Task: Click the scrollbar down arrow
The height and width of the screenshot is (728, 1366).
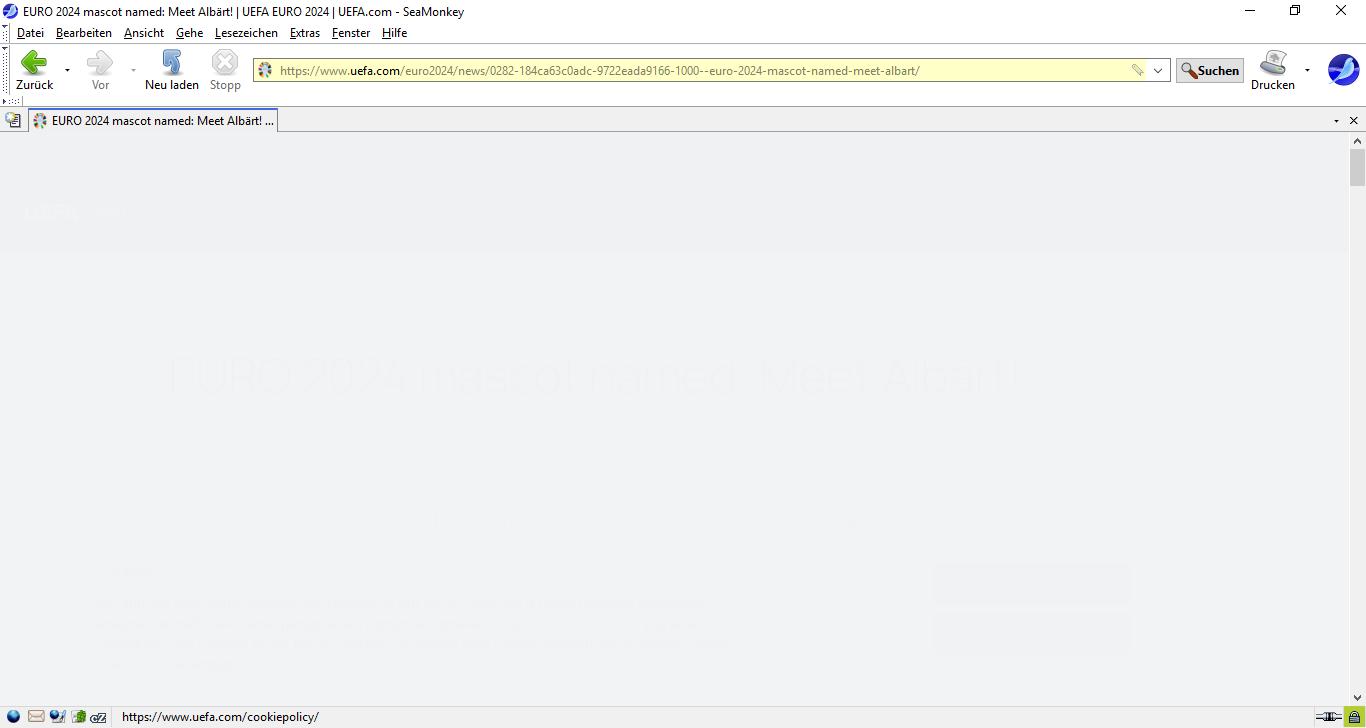Action: point(1357,697)
